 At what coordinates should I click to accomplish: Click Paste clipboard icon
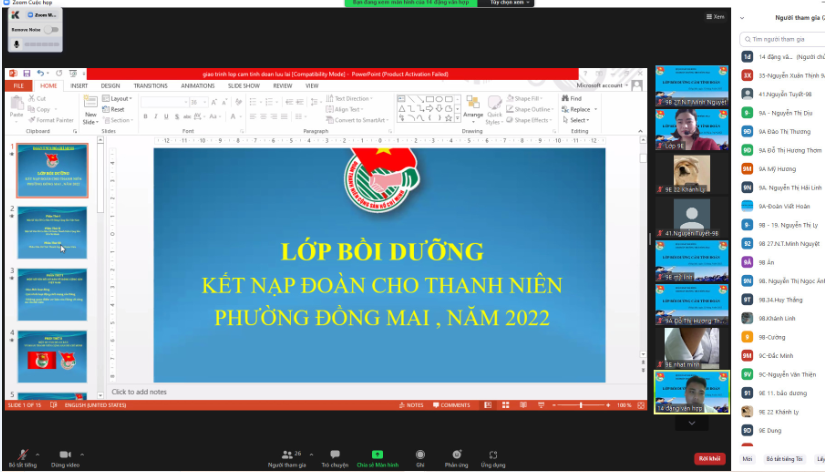[x=17, y=104]
